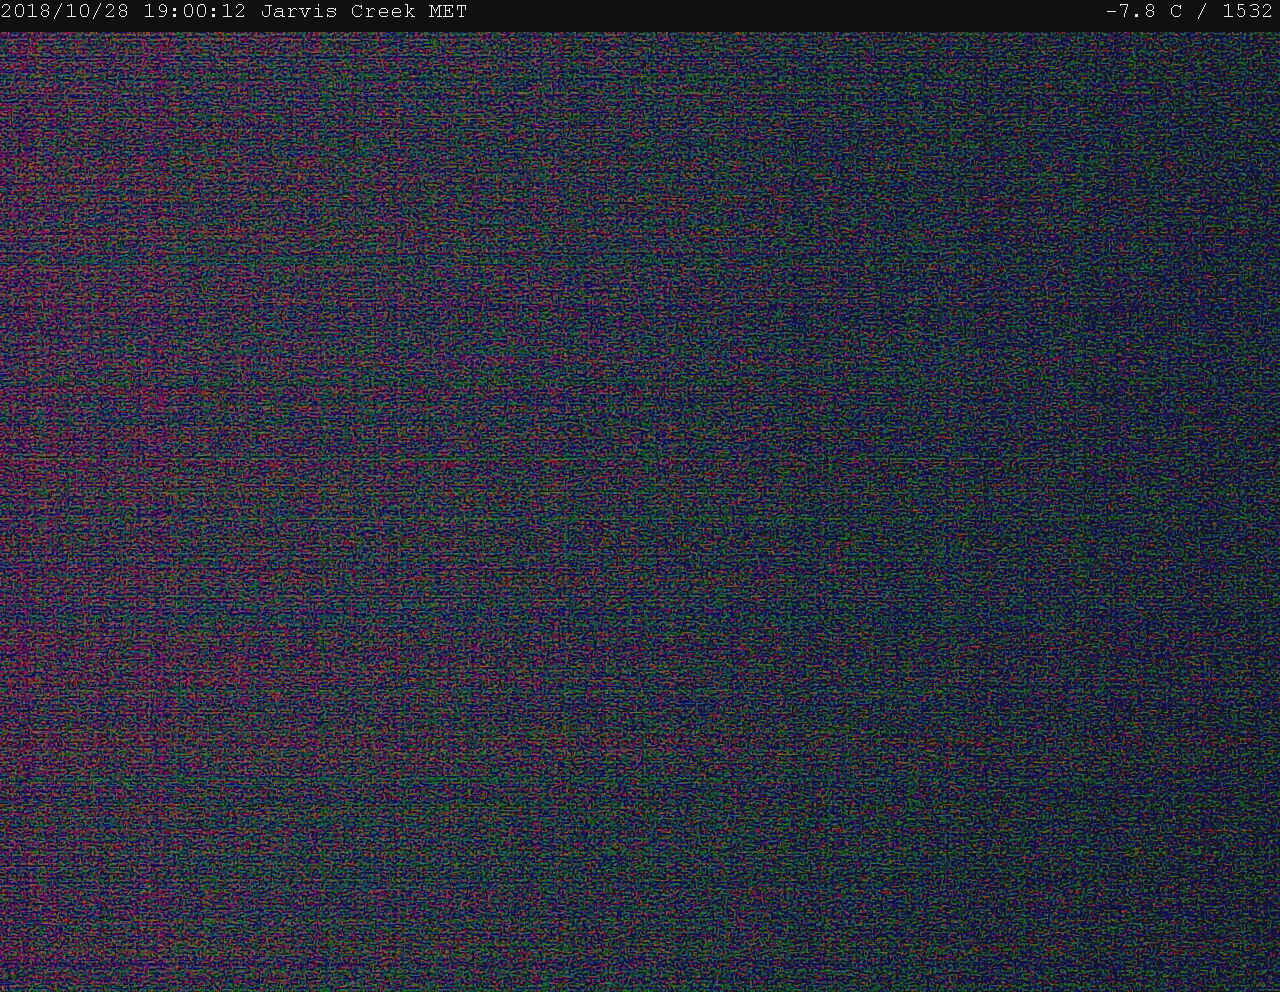Click the minus sign of the temperature
The width and height of the screenshot is (1280, 992).
(1111, 12)
